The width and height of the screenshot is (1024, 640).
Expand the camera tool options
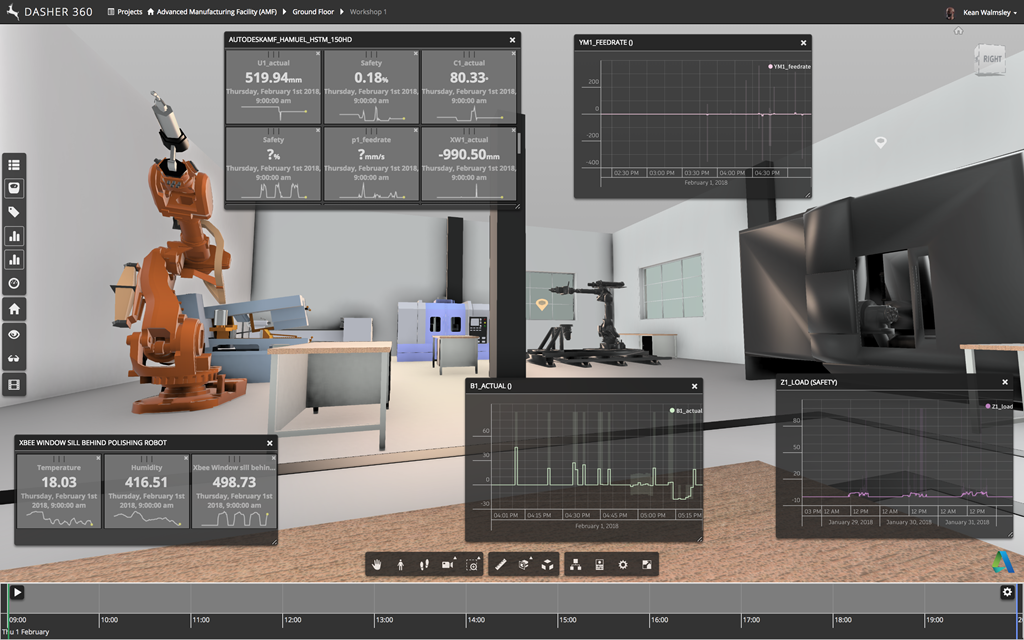click(448, 565)
